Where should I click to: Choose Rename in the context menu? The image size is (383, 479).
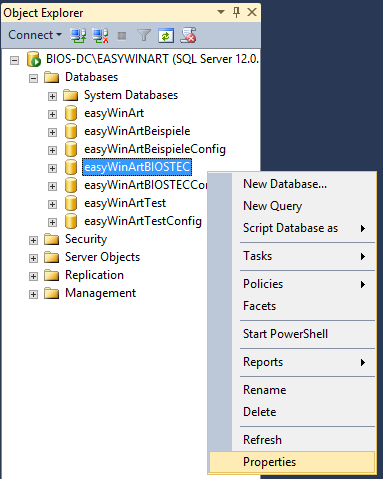[x=292, y=390]
